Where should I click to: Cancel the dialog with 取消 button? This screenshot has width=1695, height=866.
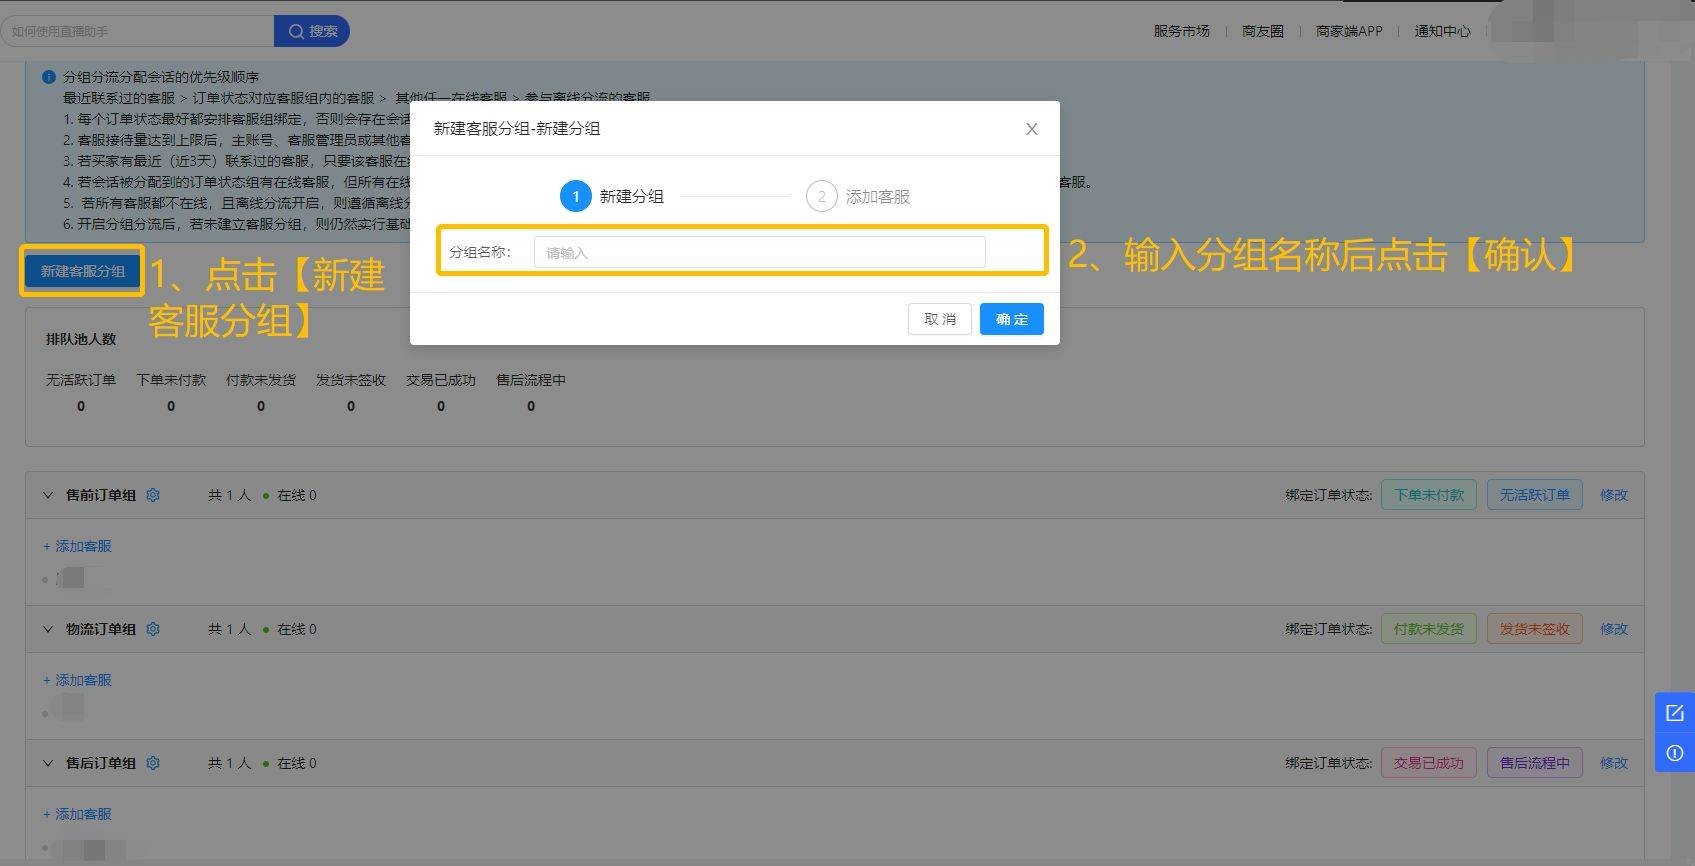(940, 319)
